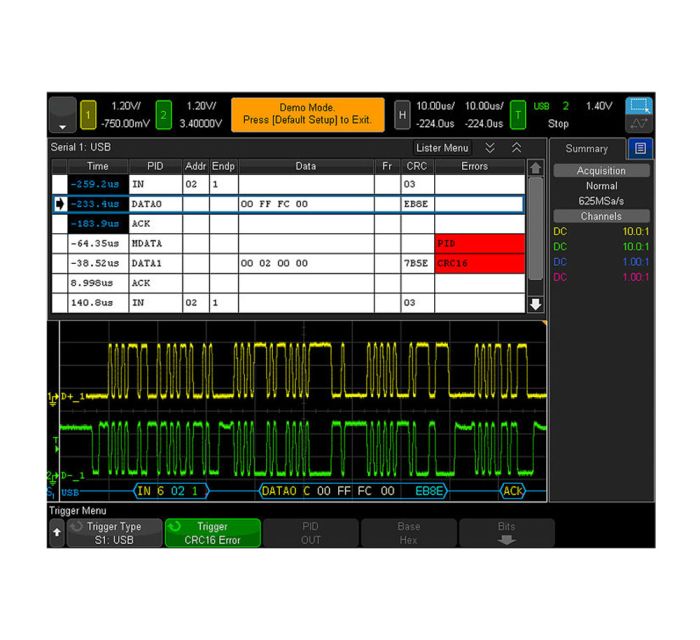Screen dimensions: 700x640
Task: Click the Data column header
Action: (x=306, y=166)
